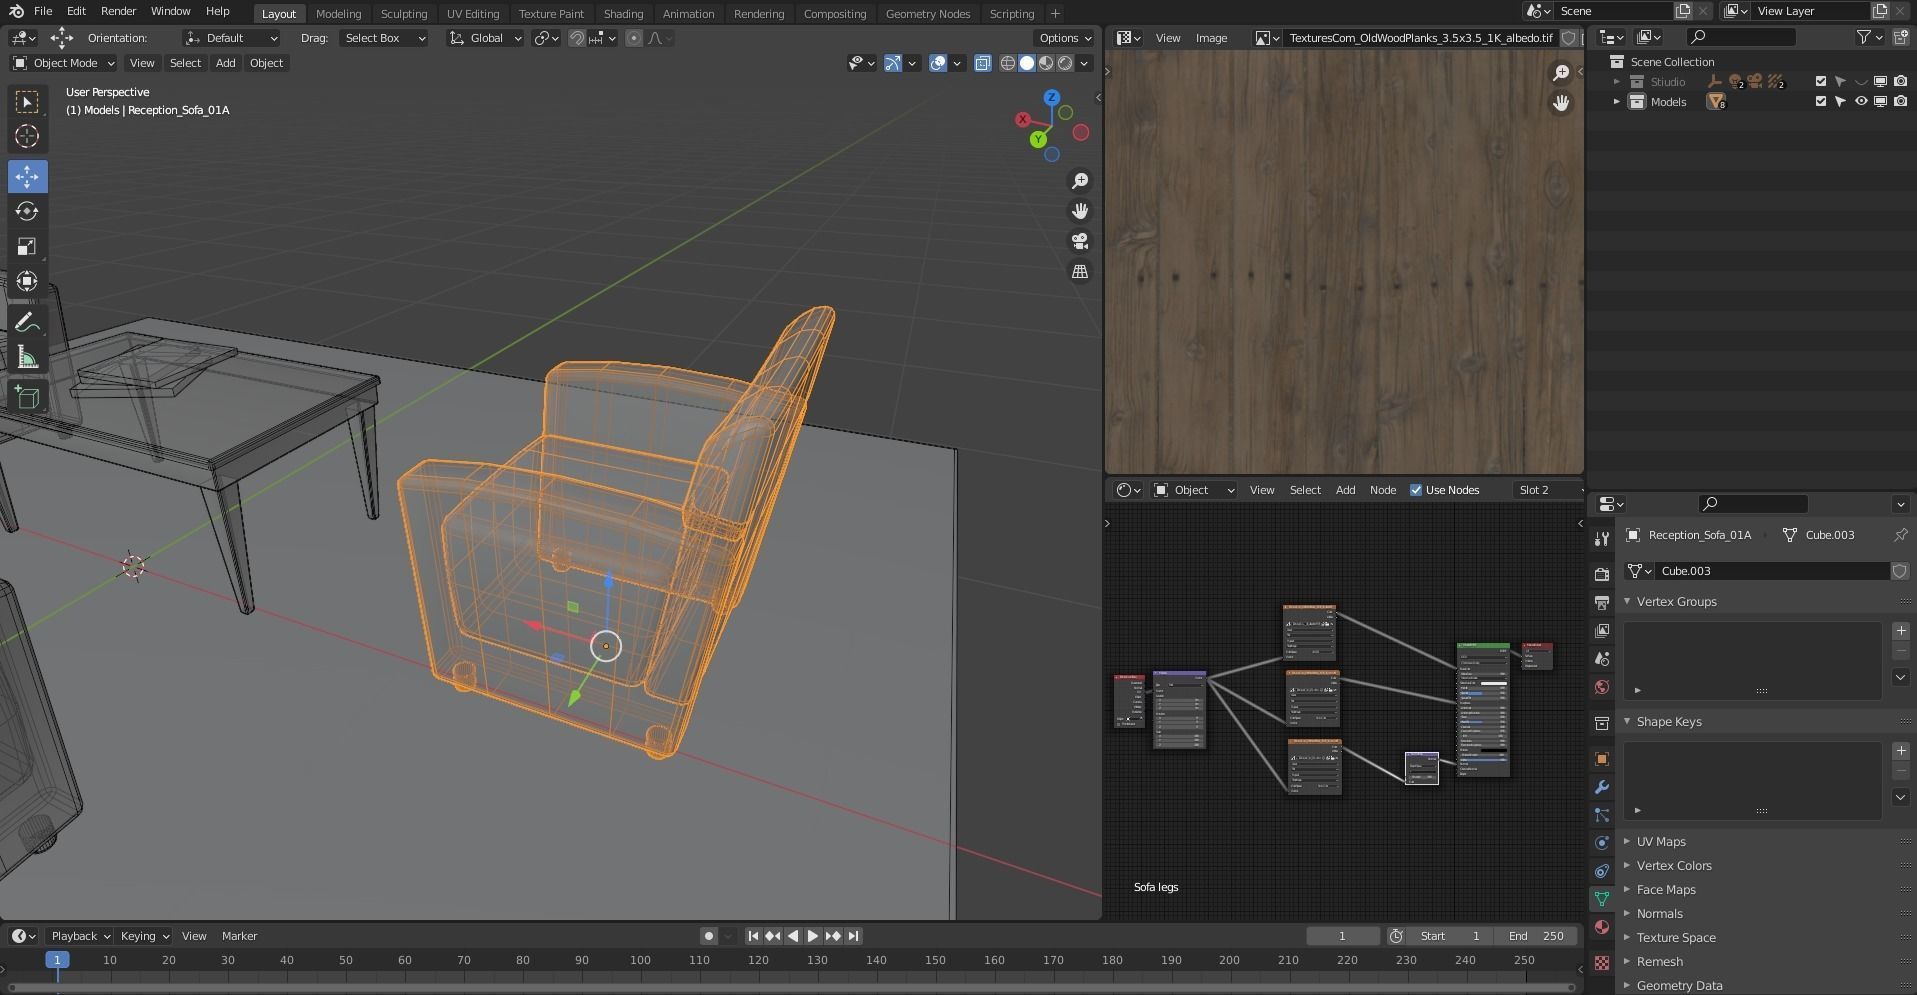This screenshot has width=1917, height=995.
Task: Open the Object Data properties tab
Action: pyautogui.click(x=1602, y=899)
